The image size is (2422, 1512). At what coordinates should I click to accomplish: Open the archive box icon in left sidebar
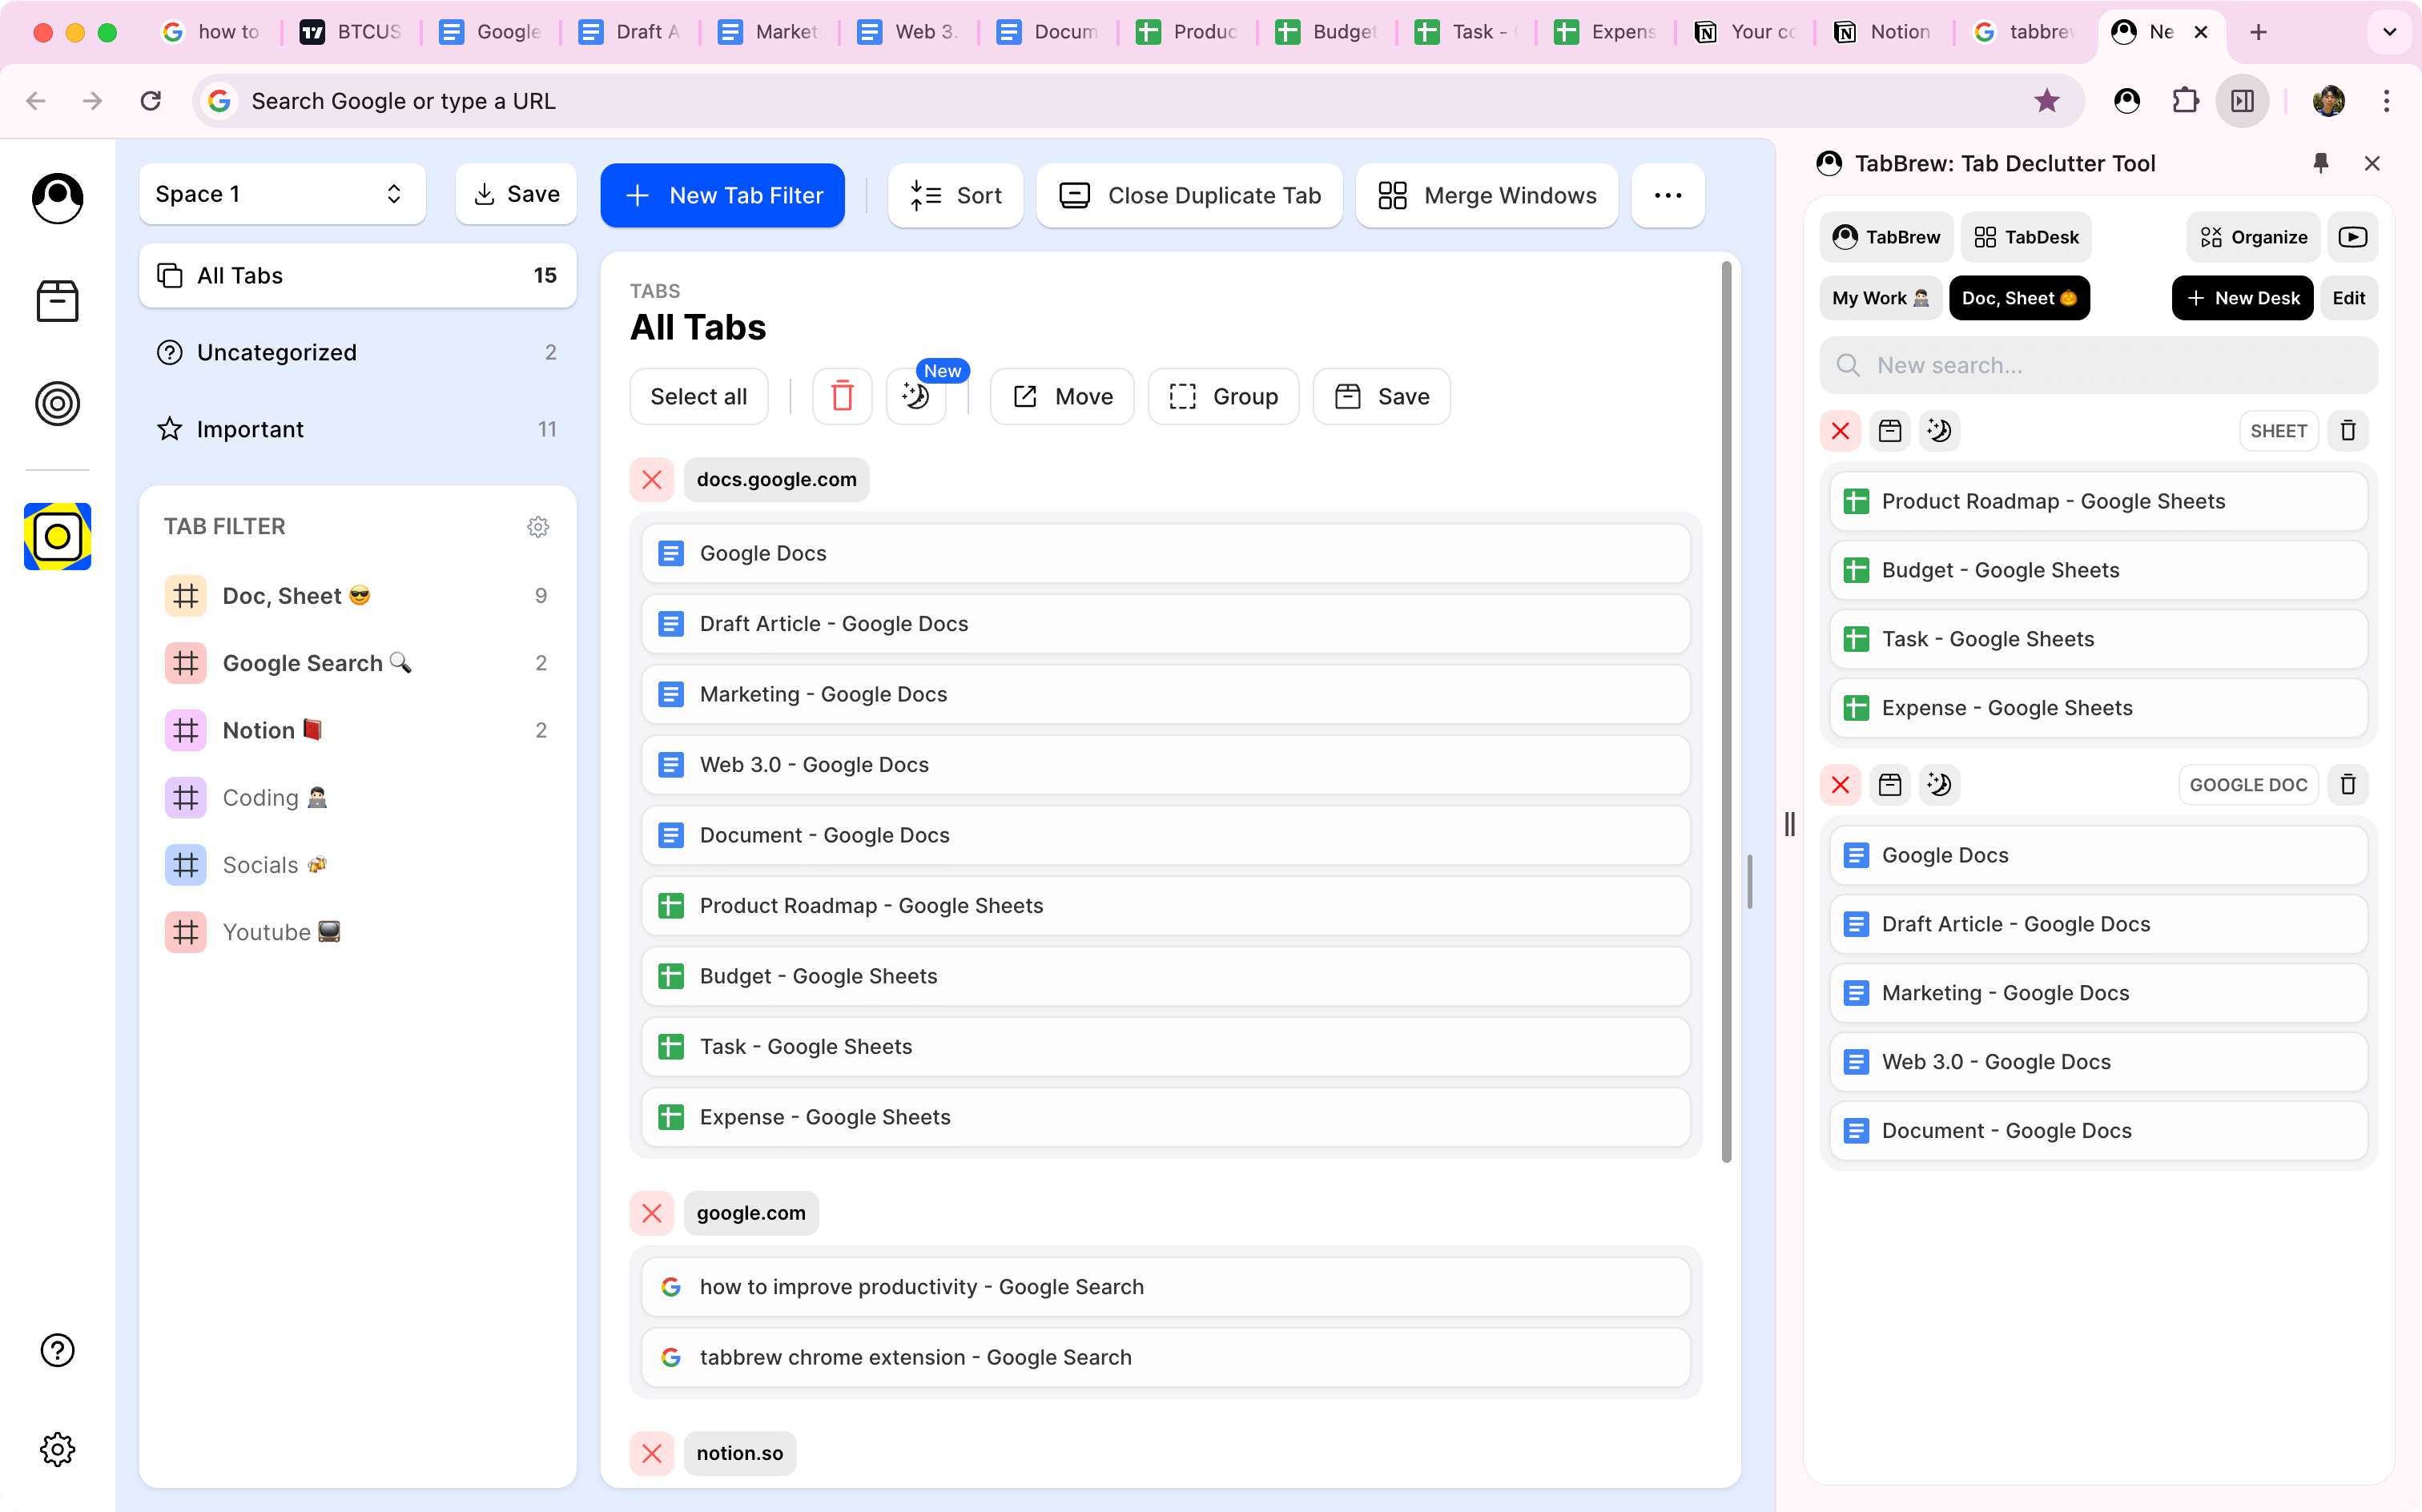[57, 300]
